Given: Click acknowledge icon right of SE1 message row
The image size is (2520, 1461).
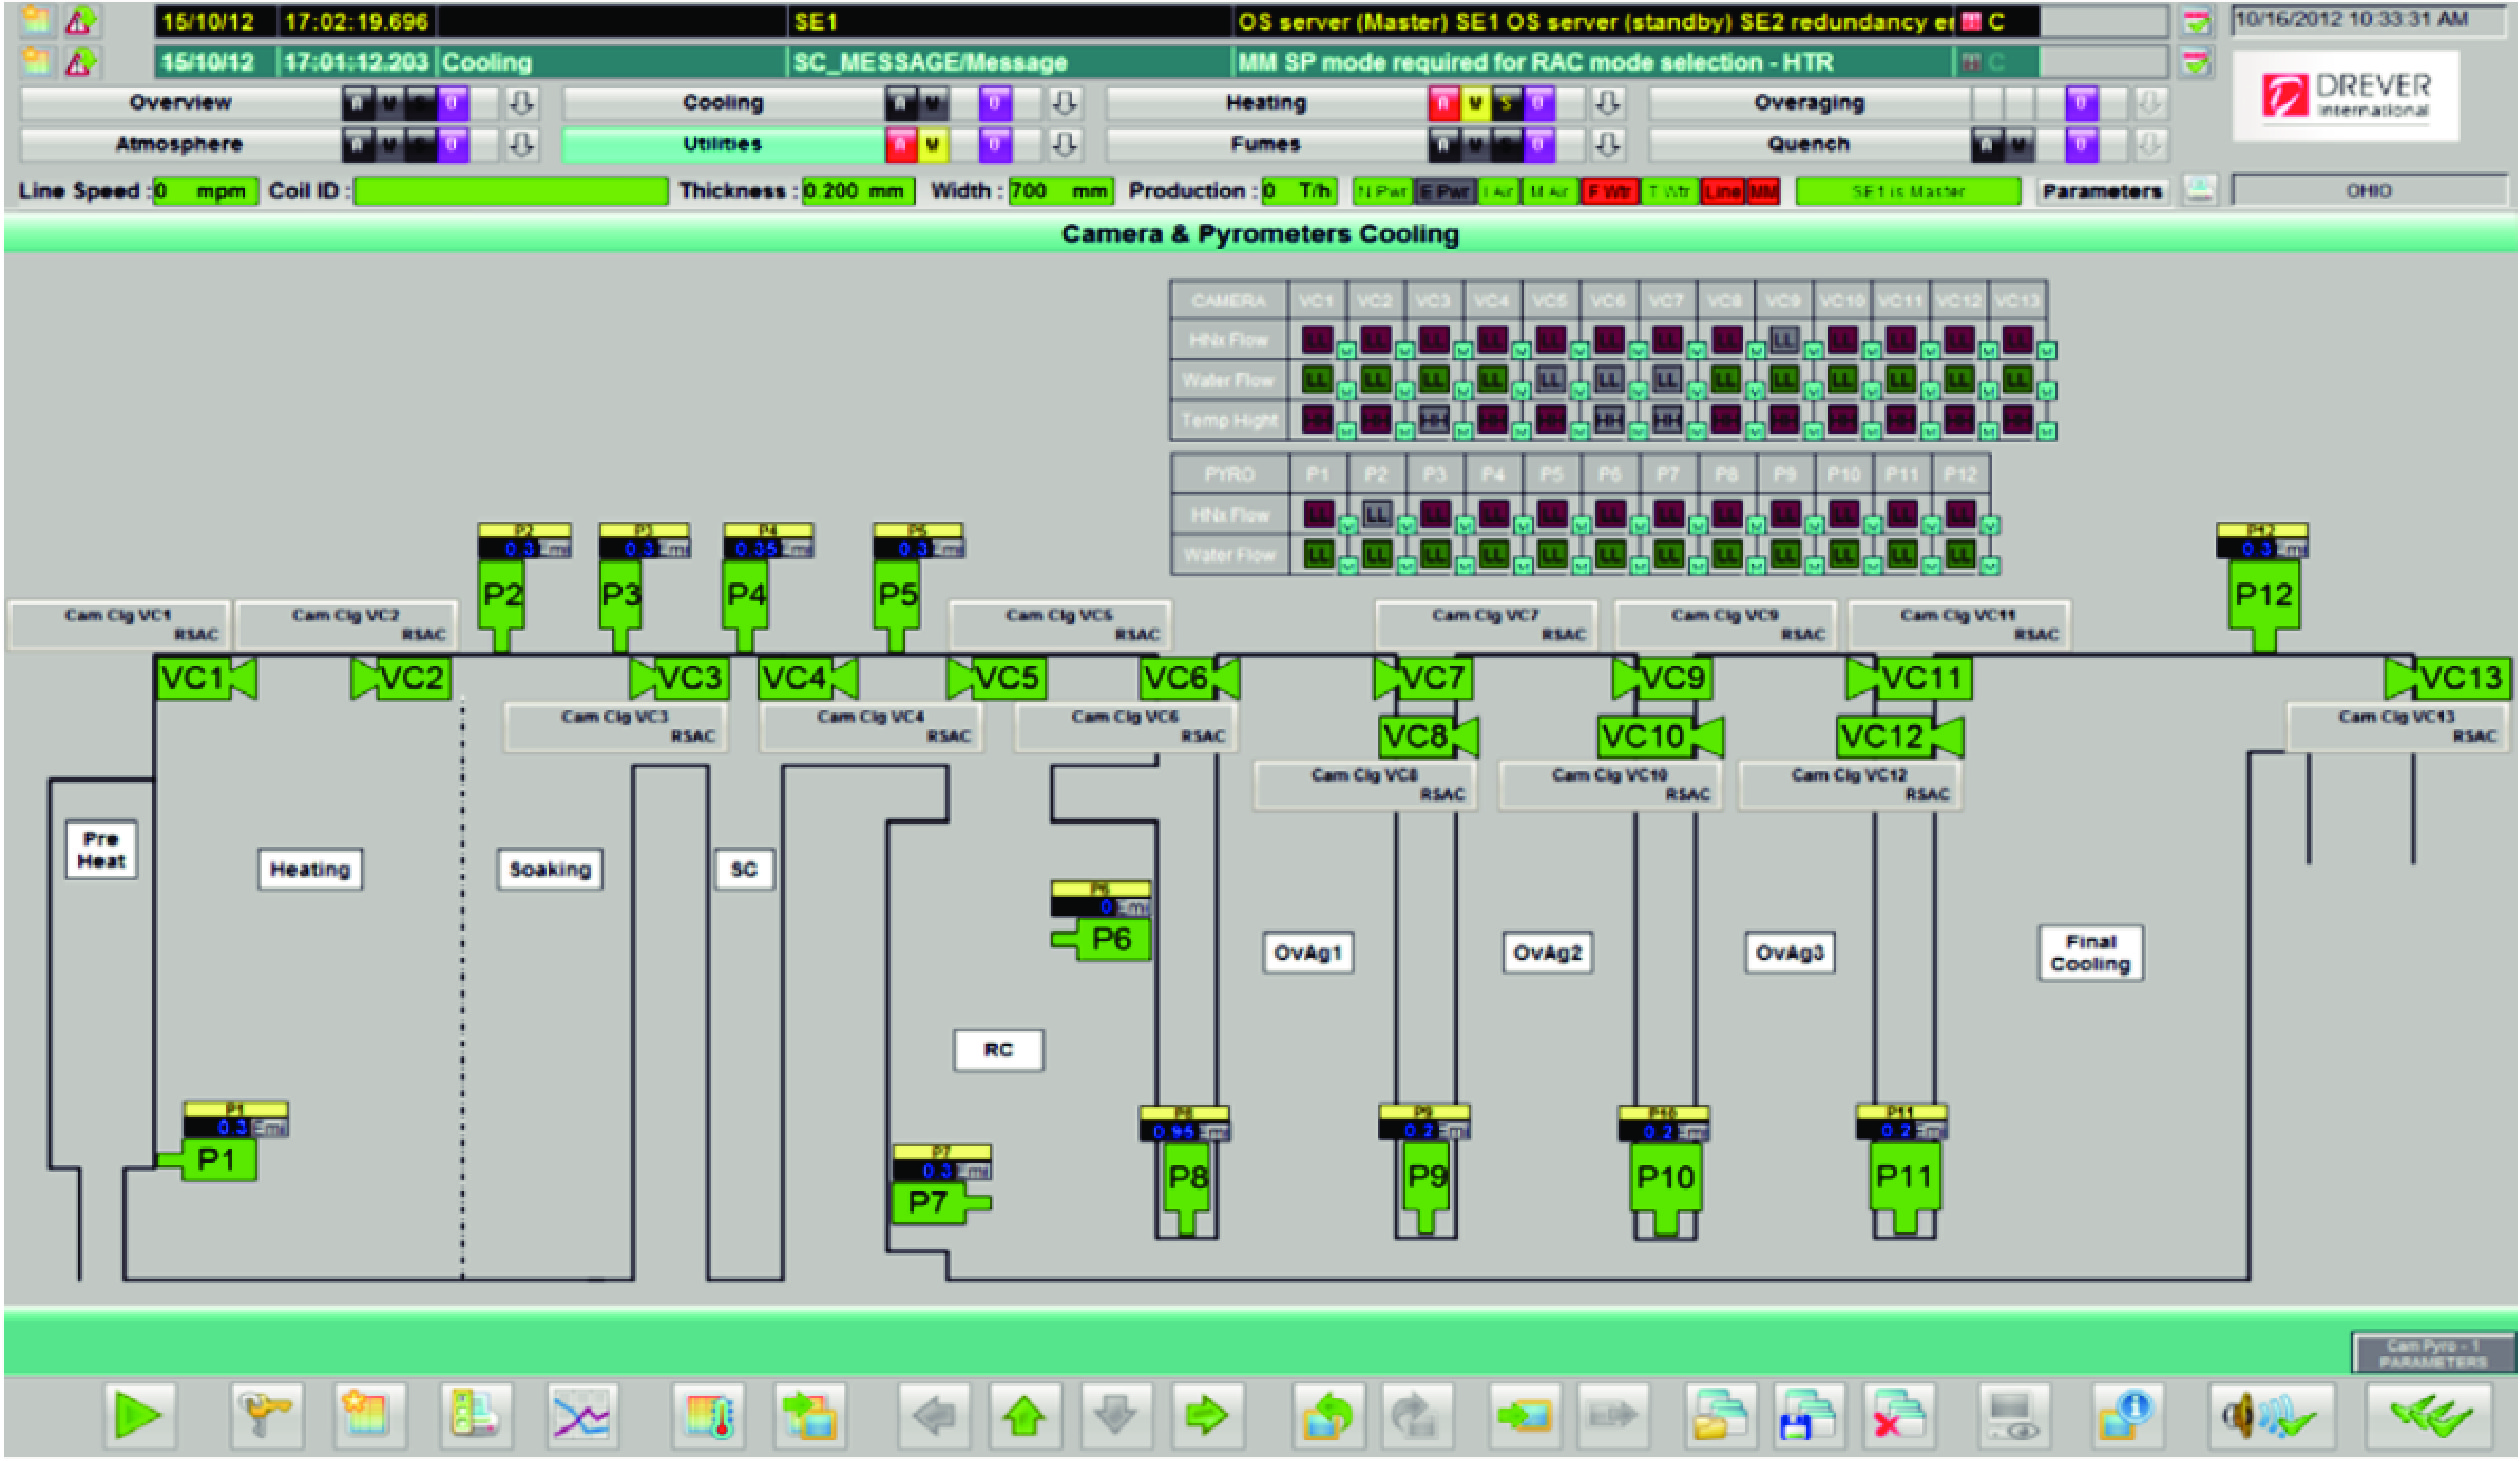Looking at the screenshot, I should [2196, 22].
